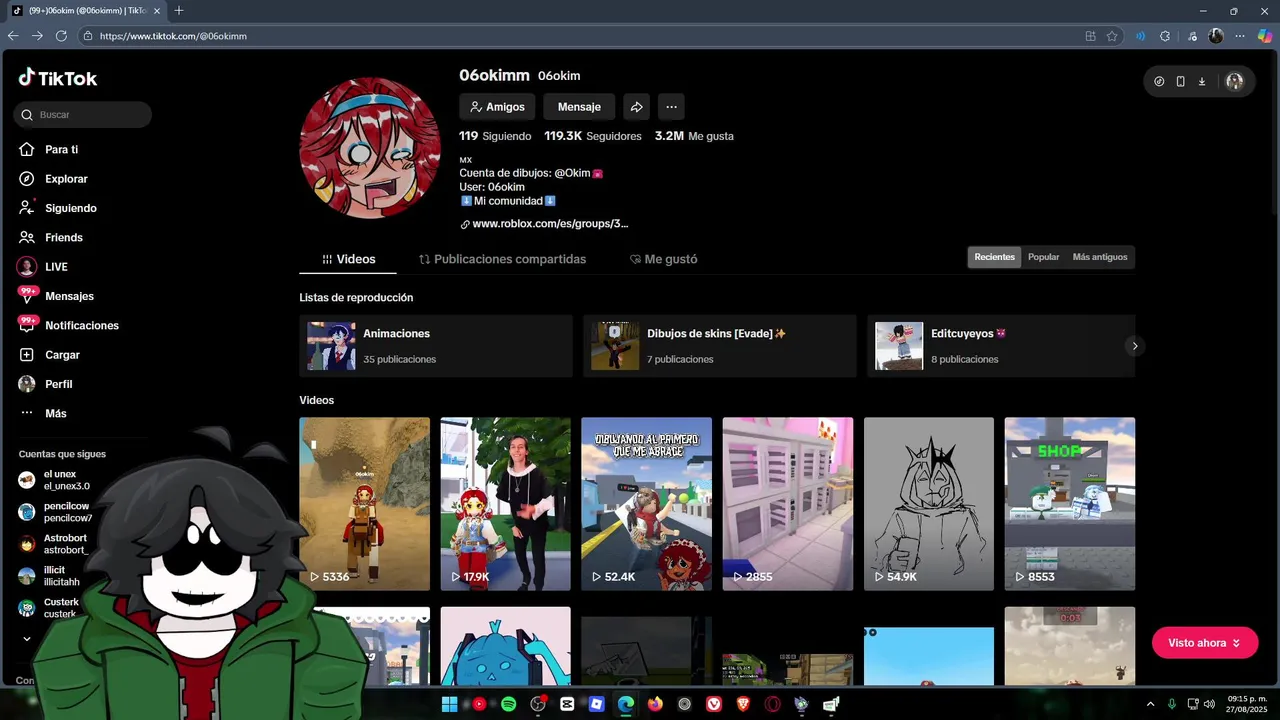Open the Más sidebar menu

pos(42,413)
